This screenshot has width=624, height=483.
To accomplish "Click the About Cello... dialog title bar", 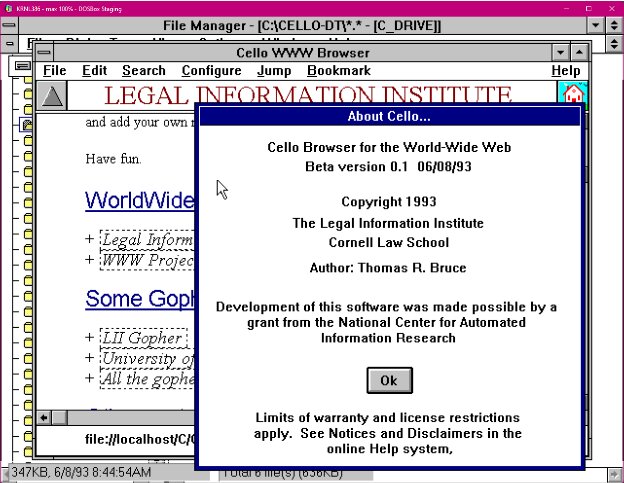I will pyautogui.click(x=389, y=117).
